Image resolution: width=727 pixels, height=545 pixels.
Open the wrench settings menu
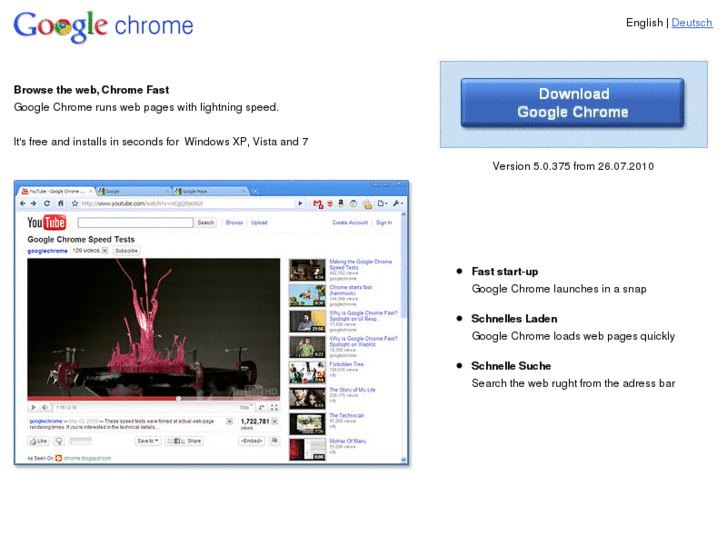398,203
